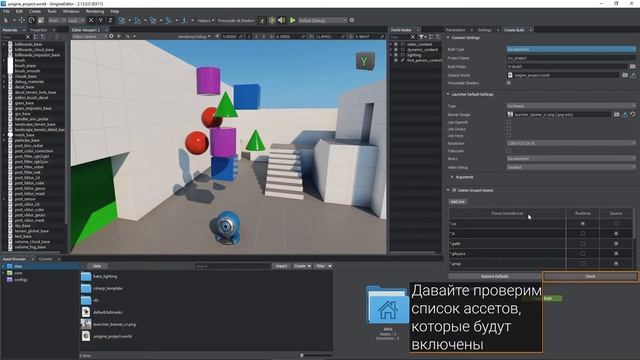The image size is (640, 360).
Task: Open the run settings gear next to Default Debug
Action: [352, 20]
